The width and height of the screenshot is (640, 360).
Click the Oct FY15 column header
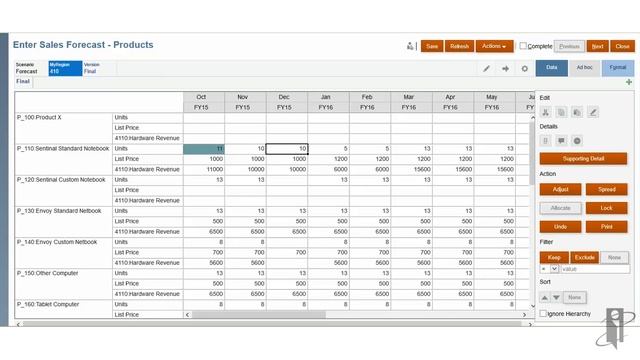tap(204, 102)
